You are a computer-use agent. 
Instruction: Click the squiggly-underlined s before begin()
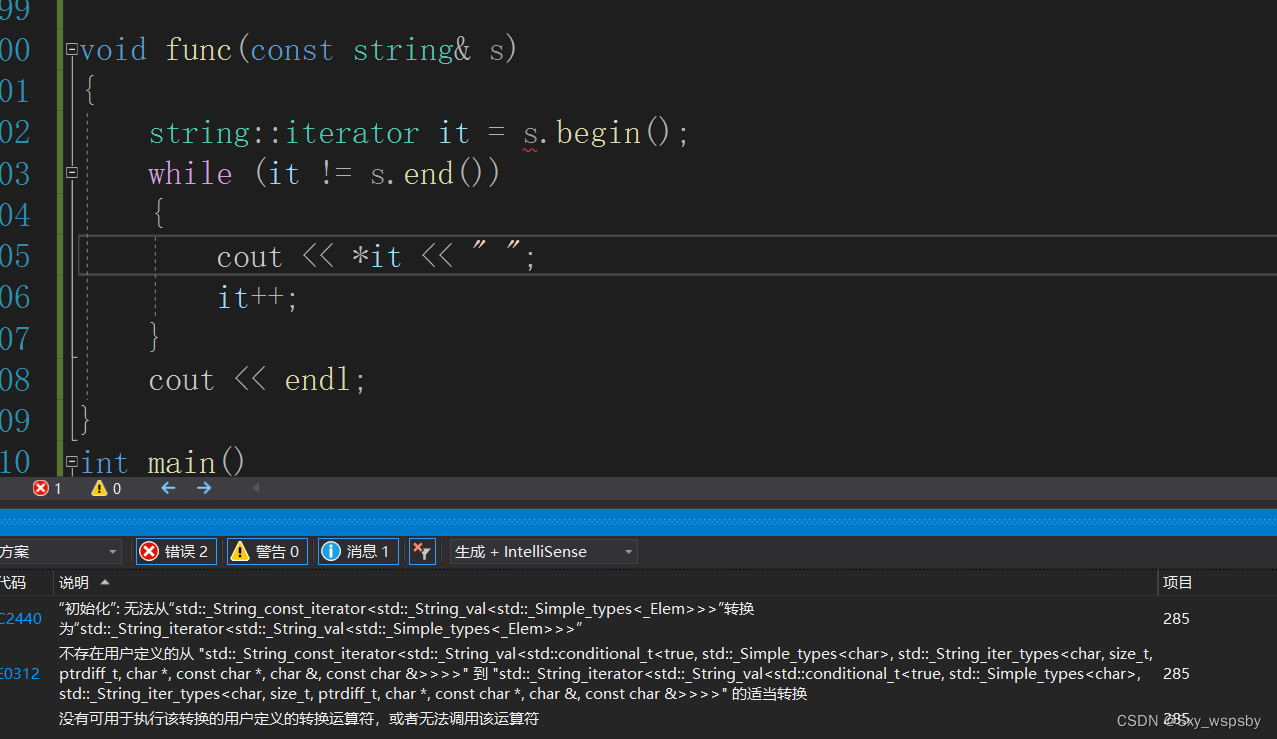(x=531, y=134)
